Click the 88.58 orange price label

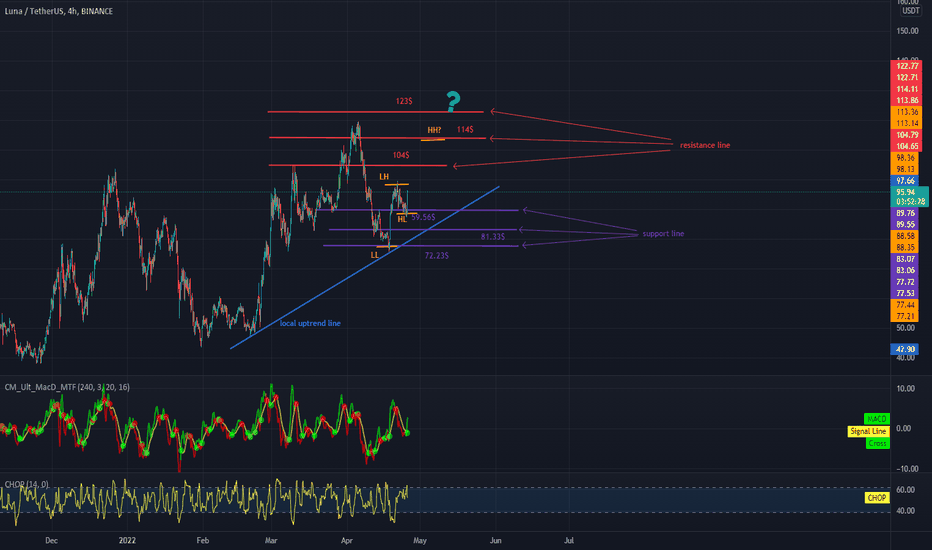coord(905,236)
